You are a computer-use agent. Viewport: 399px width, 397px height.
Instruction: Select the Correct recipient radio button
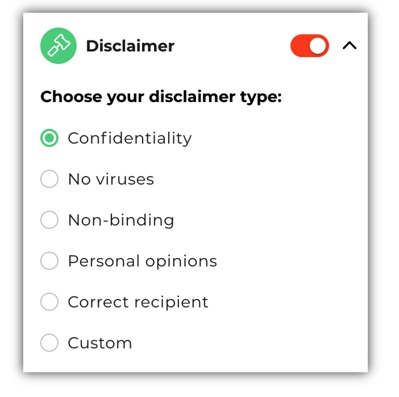[49, 302]
